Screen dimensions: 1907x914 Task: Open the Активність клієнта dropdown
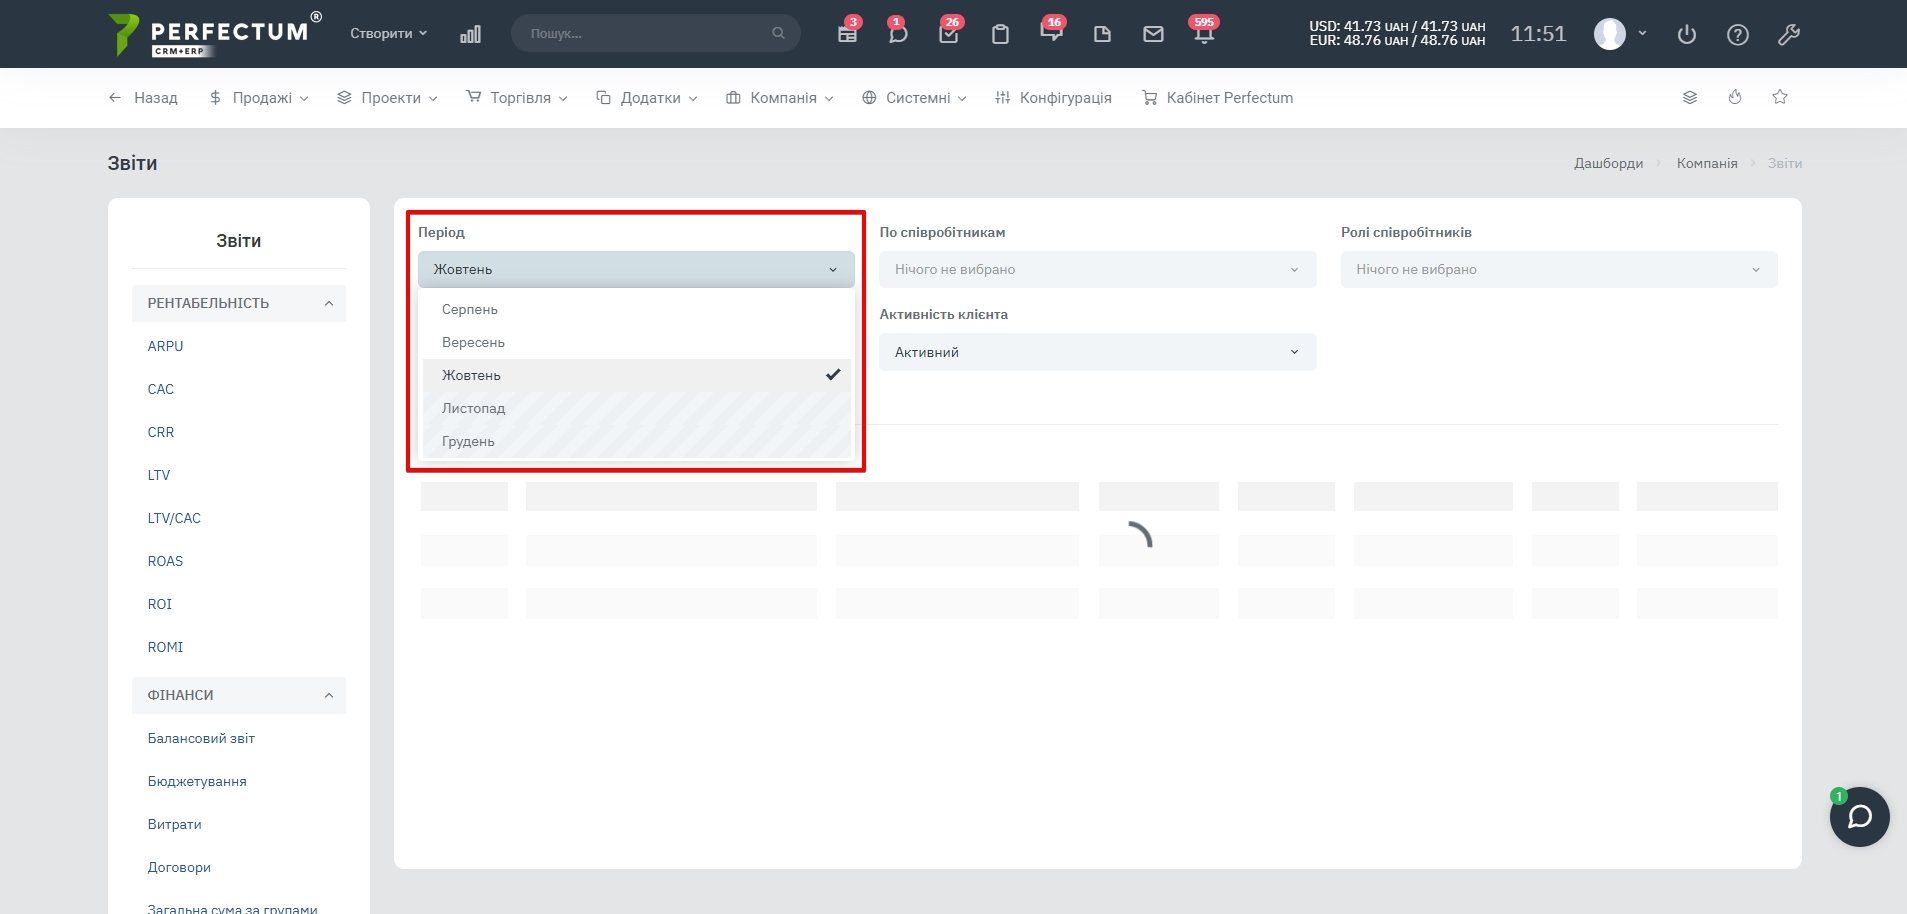[x=1097, y=352]
